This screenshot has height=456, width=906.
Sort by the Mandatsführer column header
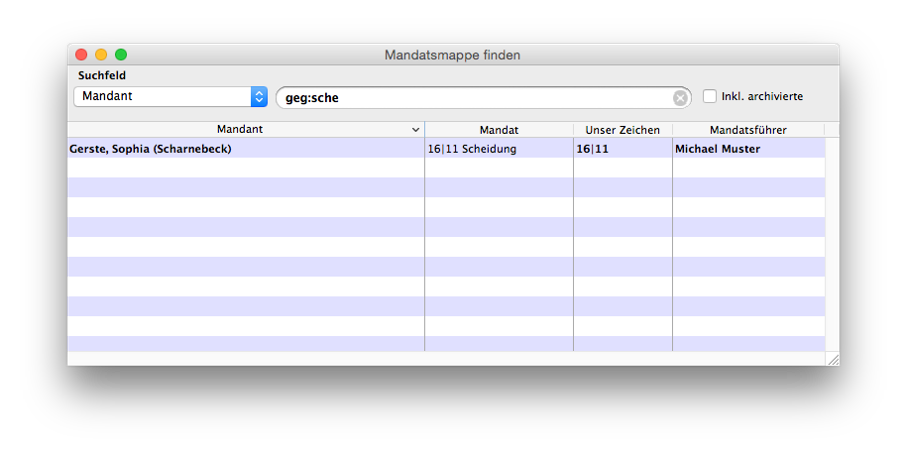(748, 130)
